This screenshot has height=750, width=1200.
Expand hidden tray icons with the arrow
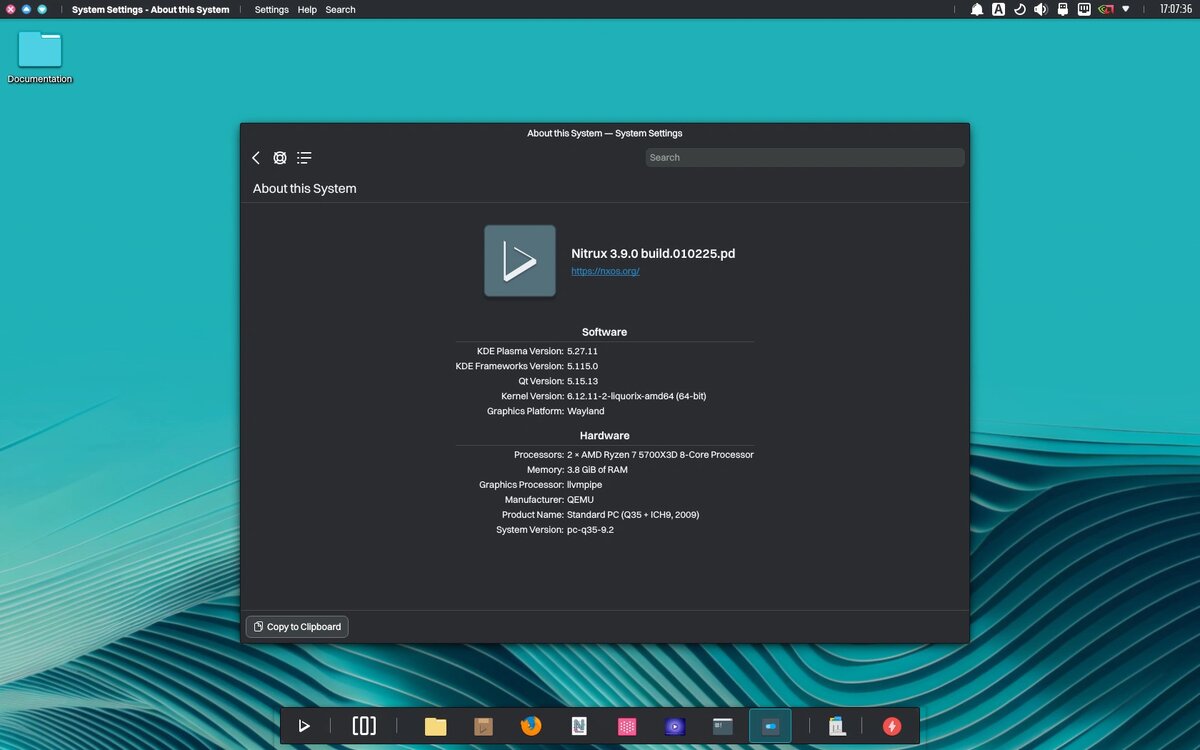tap(1125, 9)
